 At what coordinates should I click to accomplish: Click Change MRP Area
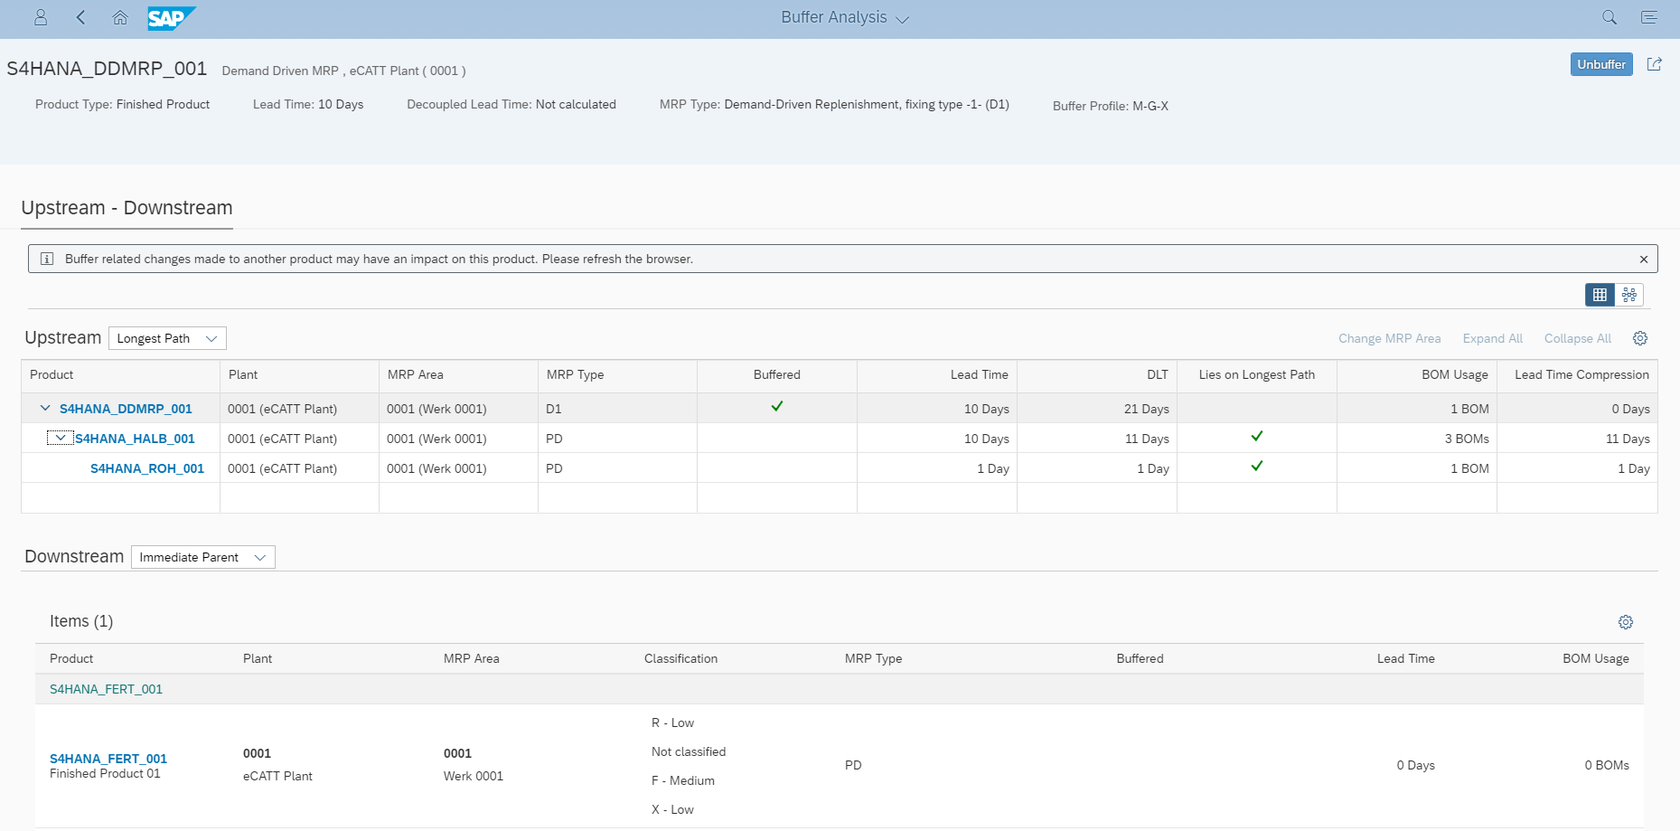pyautogui.click(x=1389, y=338)
